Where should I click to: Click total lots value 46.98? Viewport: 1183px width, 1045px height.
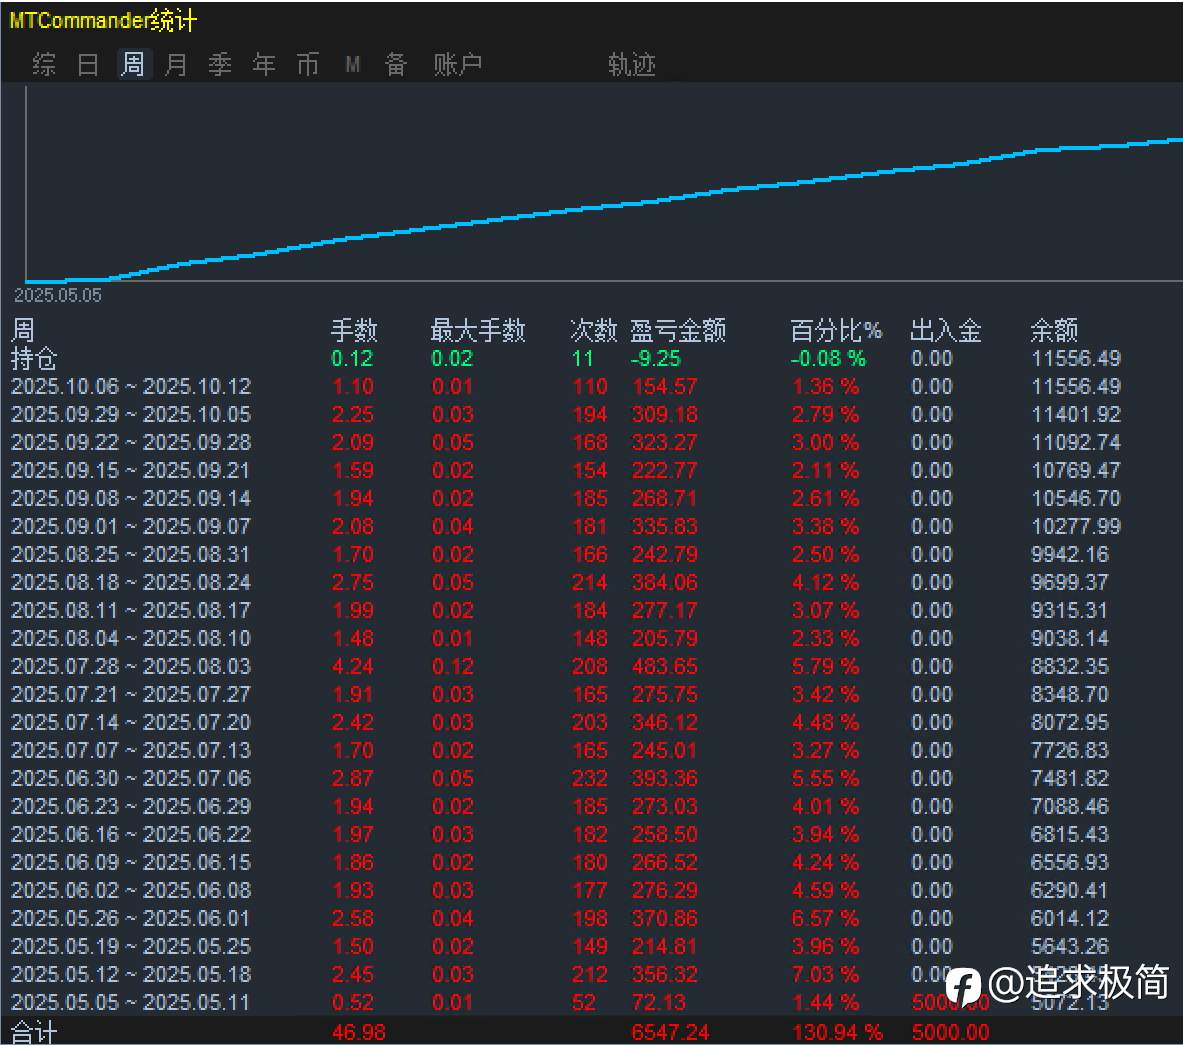tap(358, 1032)
